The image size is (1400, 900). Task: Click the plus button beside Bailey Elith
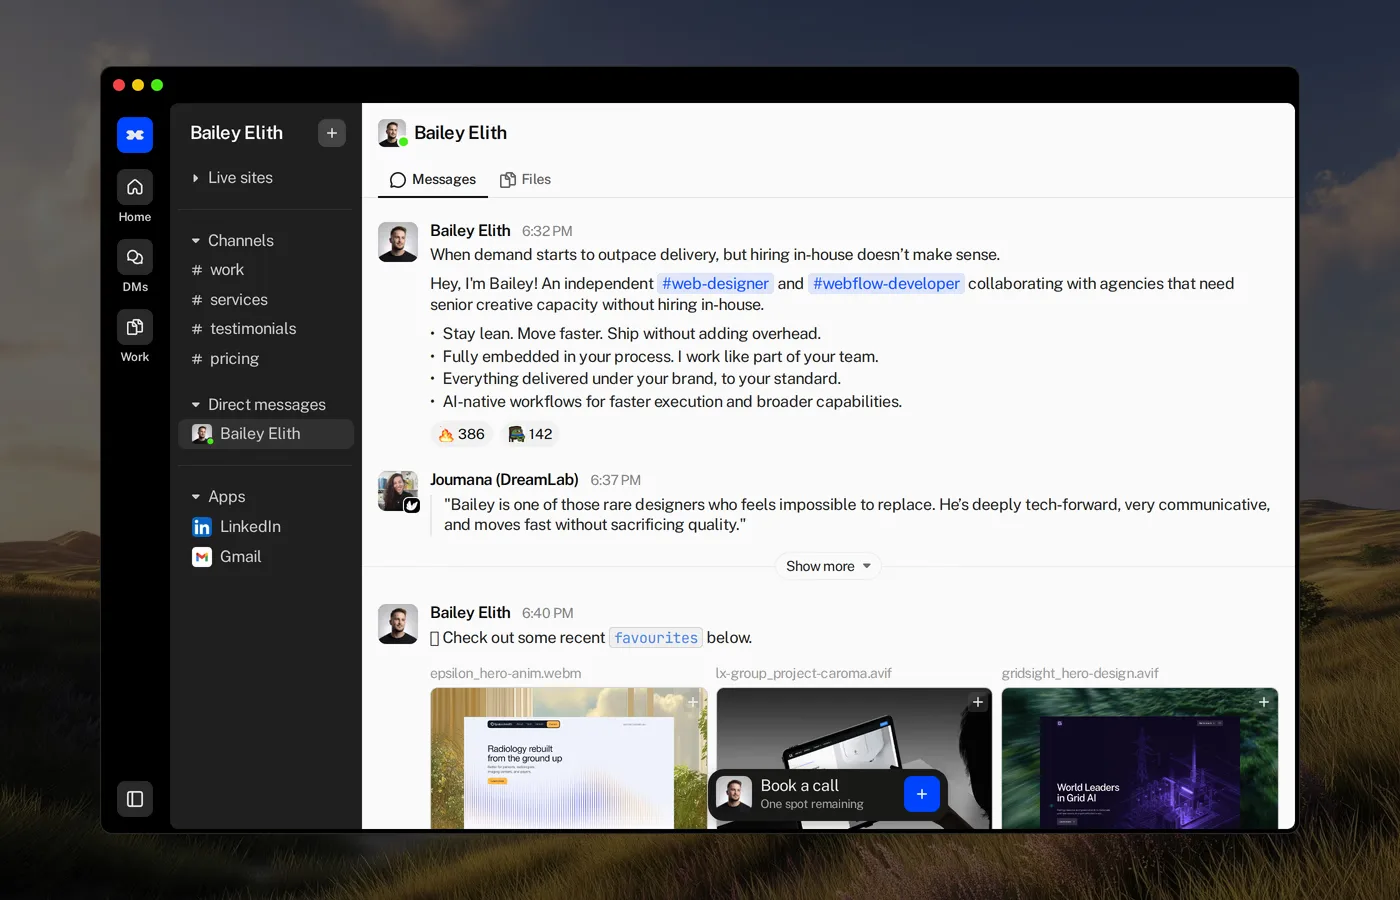[x=332, y=133]
